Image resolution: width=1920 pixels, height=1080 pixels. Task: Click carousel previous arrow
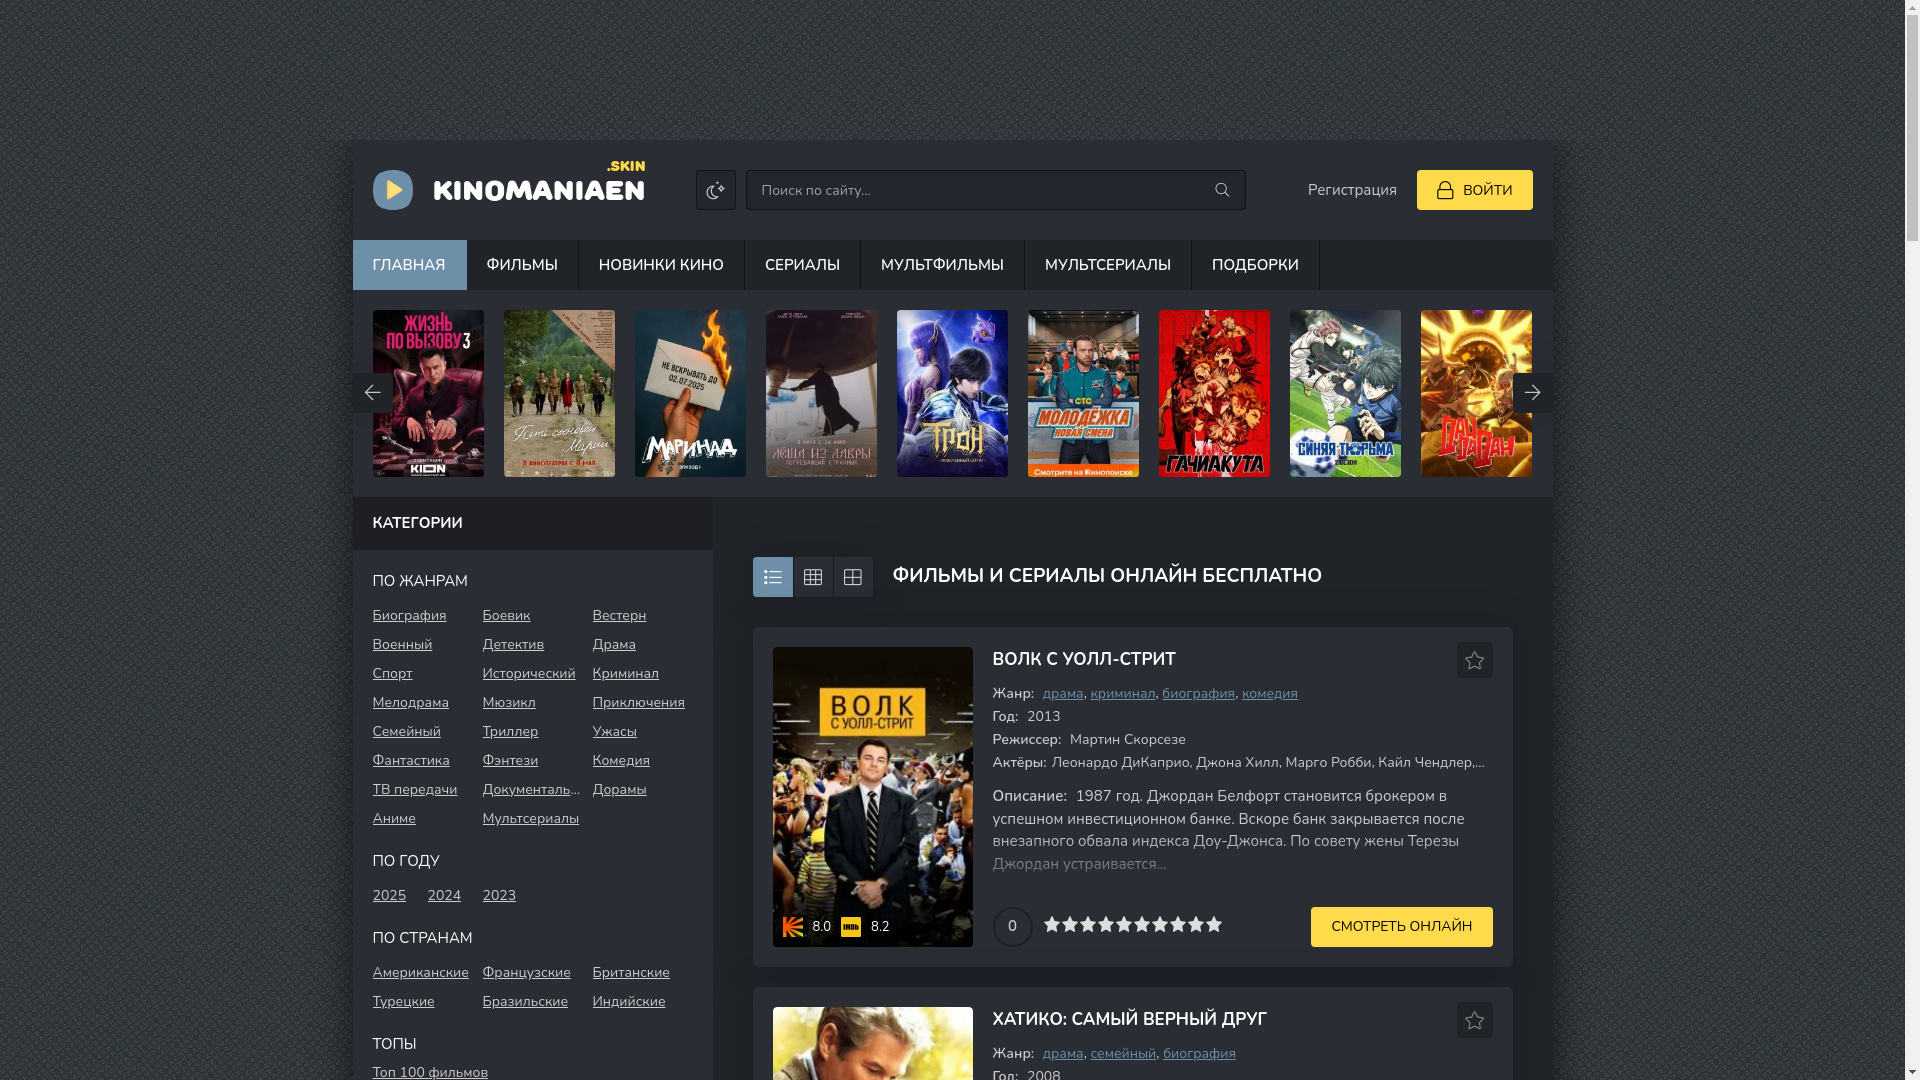tap(372, 393)
